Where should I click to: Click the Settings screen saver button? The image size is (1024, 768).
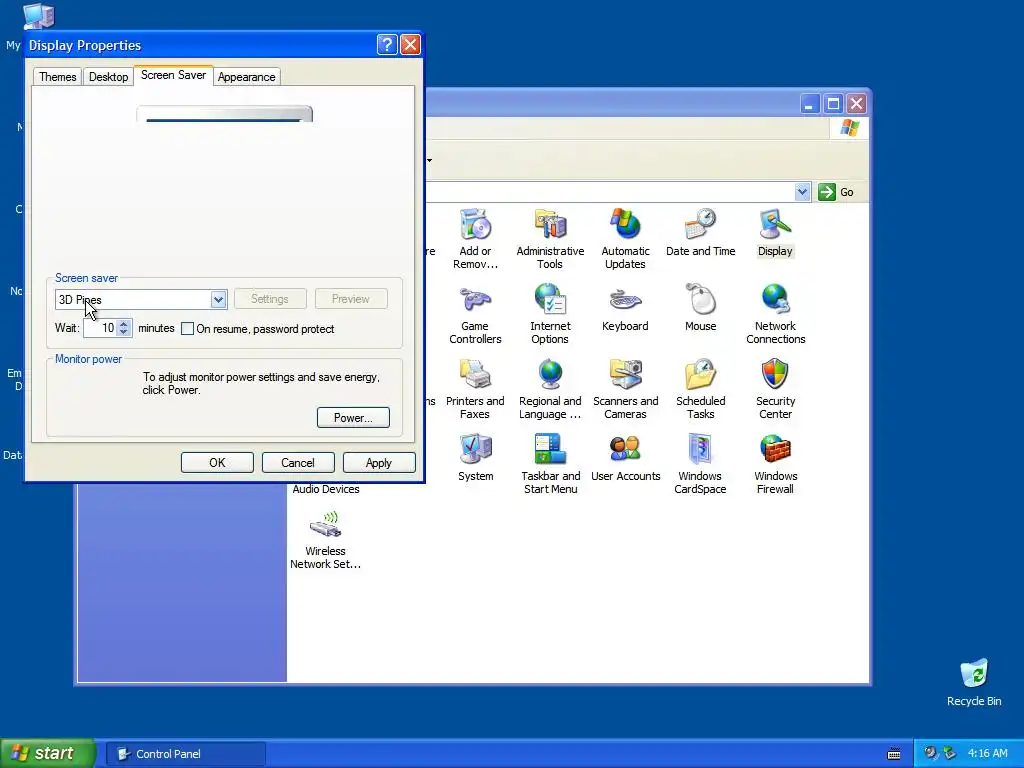[270, 298]
